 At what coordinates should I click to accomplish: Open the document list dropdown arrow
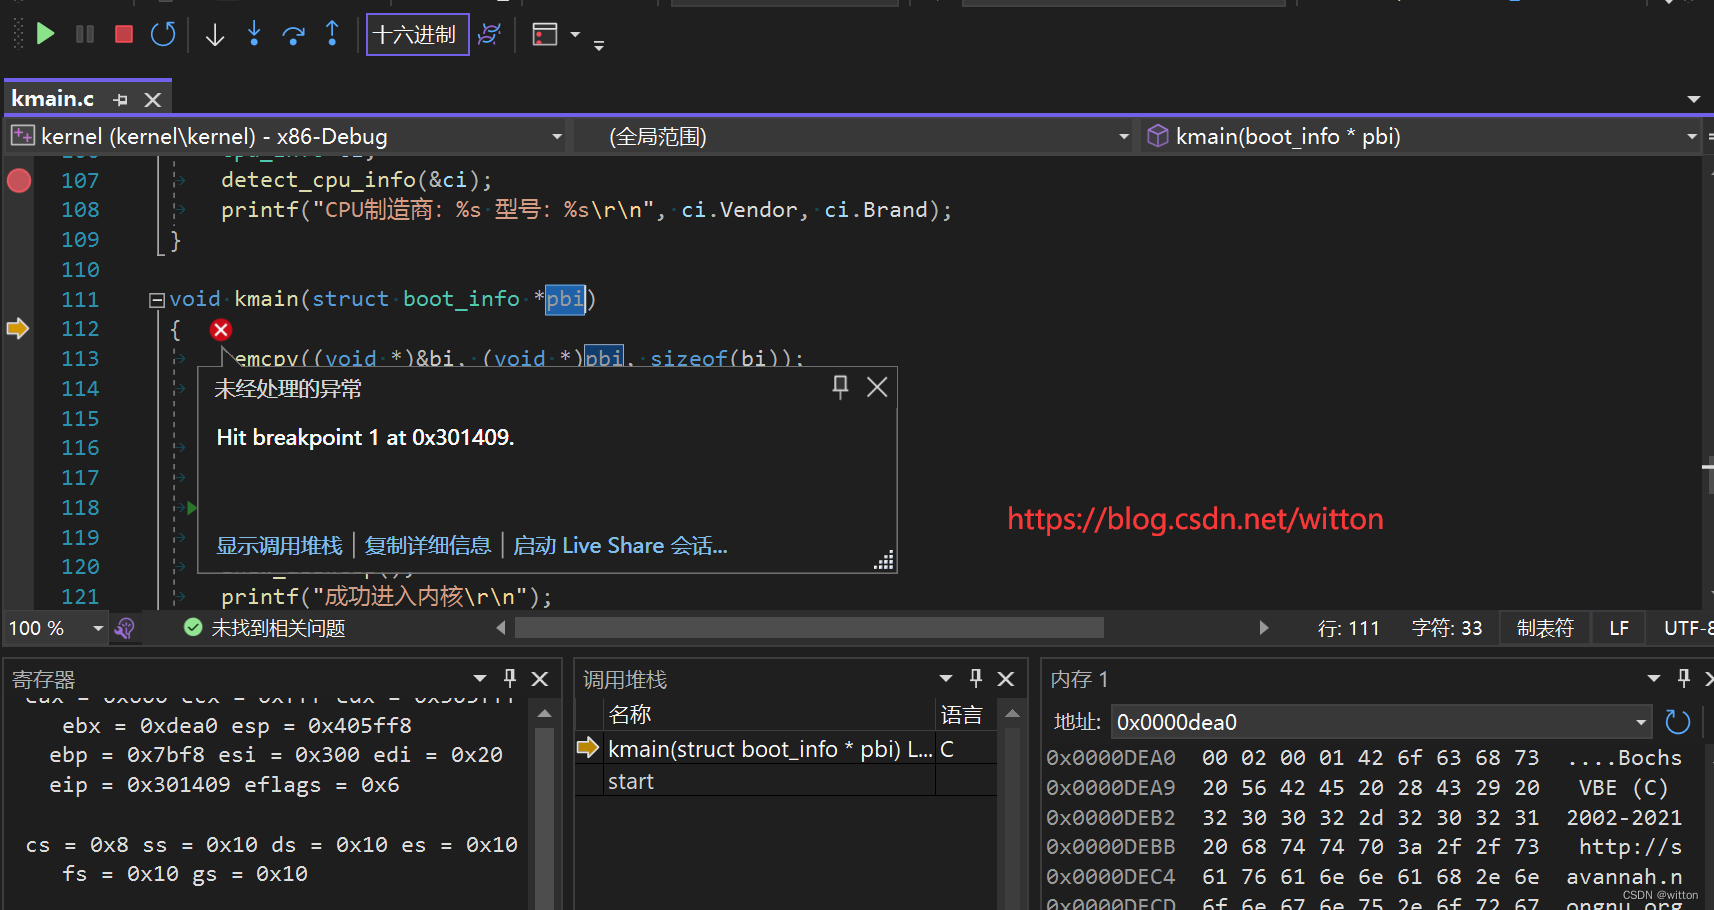pyautogui.click(x=1694, y=99)
